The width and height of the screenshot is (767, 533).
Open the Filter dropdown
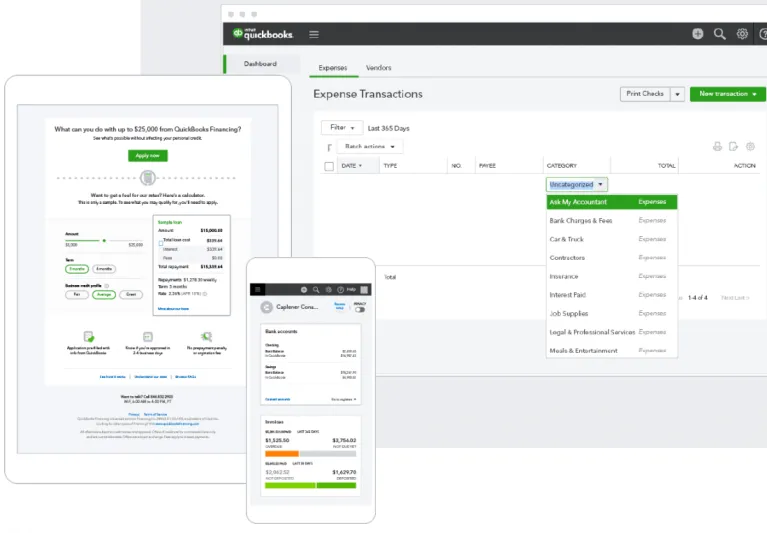pyautogui.click(x=342, y=128)
